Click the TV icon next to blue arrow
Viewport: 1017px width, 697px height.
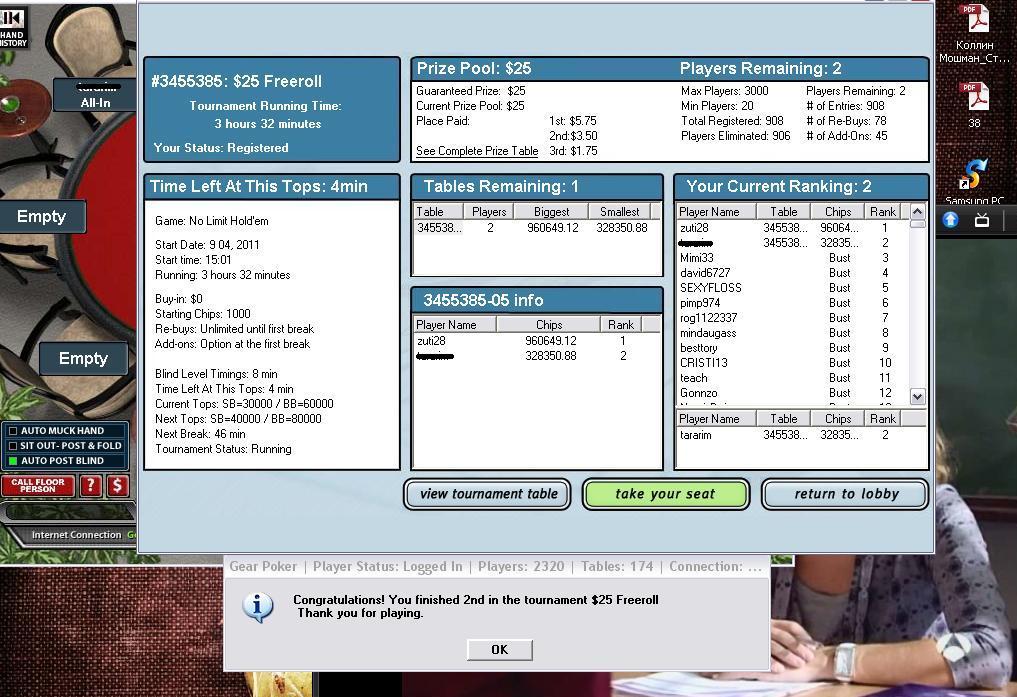982,220
